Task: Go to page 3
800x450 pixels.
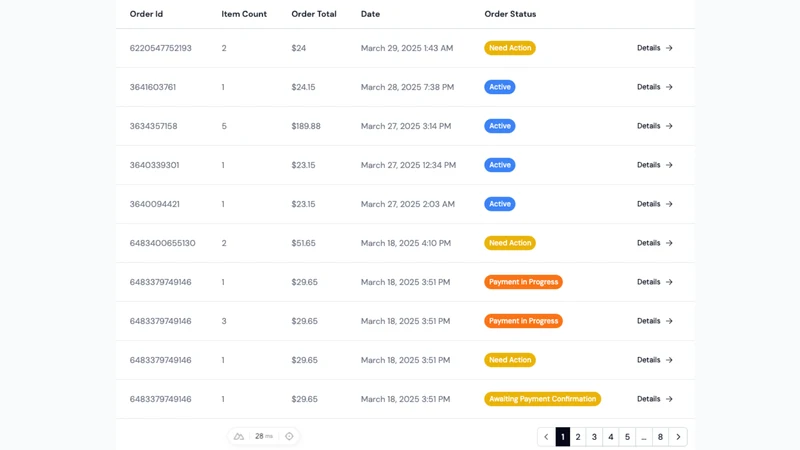Action: [594, 437]
